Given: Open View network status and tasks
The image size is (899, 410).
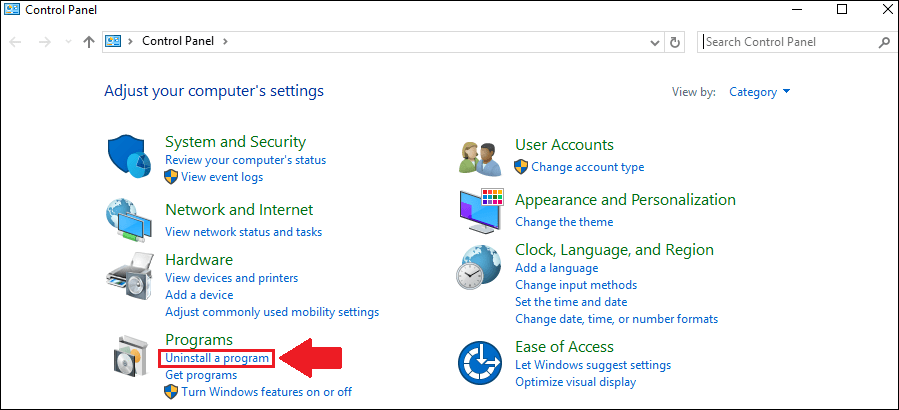Looking at the screenshot, I should [x=244, y=232].
